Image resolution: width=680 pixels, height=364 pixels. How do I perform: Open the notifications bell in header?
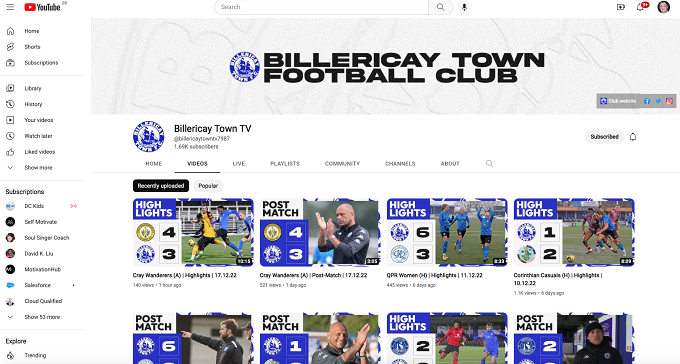click(x=640, y=7)
